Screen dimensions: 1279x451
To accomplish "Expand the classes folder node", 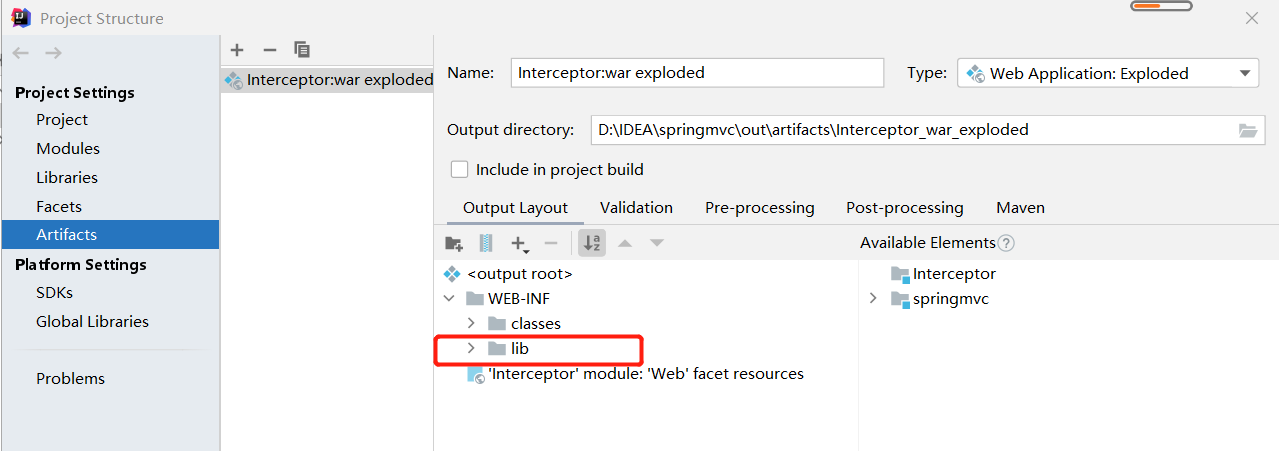I will pyautogui.click(x=471, y=324).
